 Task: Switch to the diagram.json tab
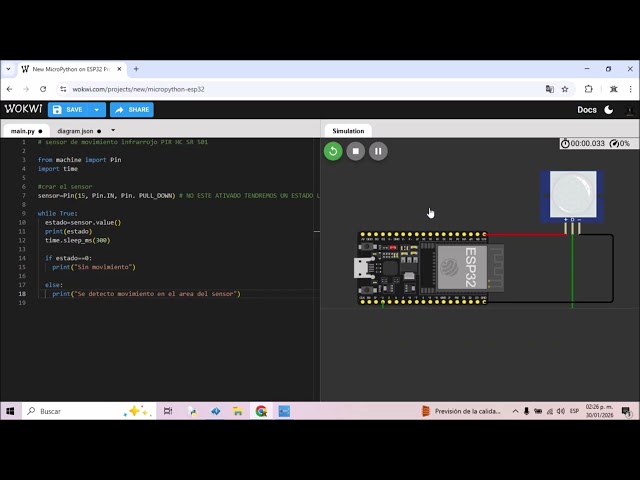79,131
